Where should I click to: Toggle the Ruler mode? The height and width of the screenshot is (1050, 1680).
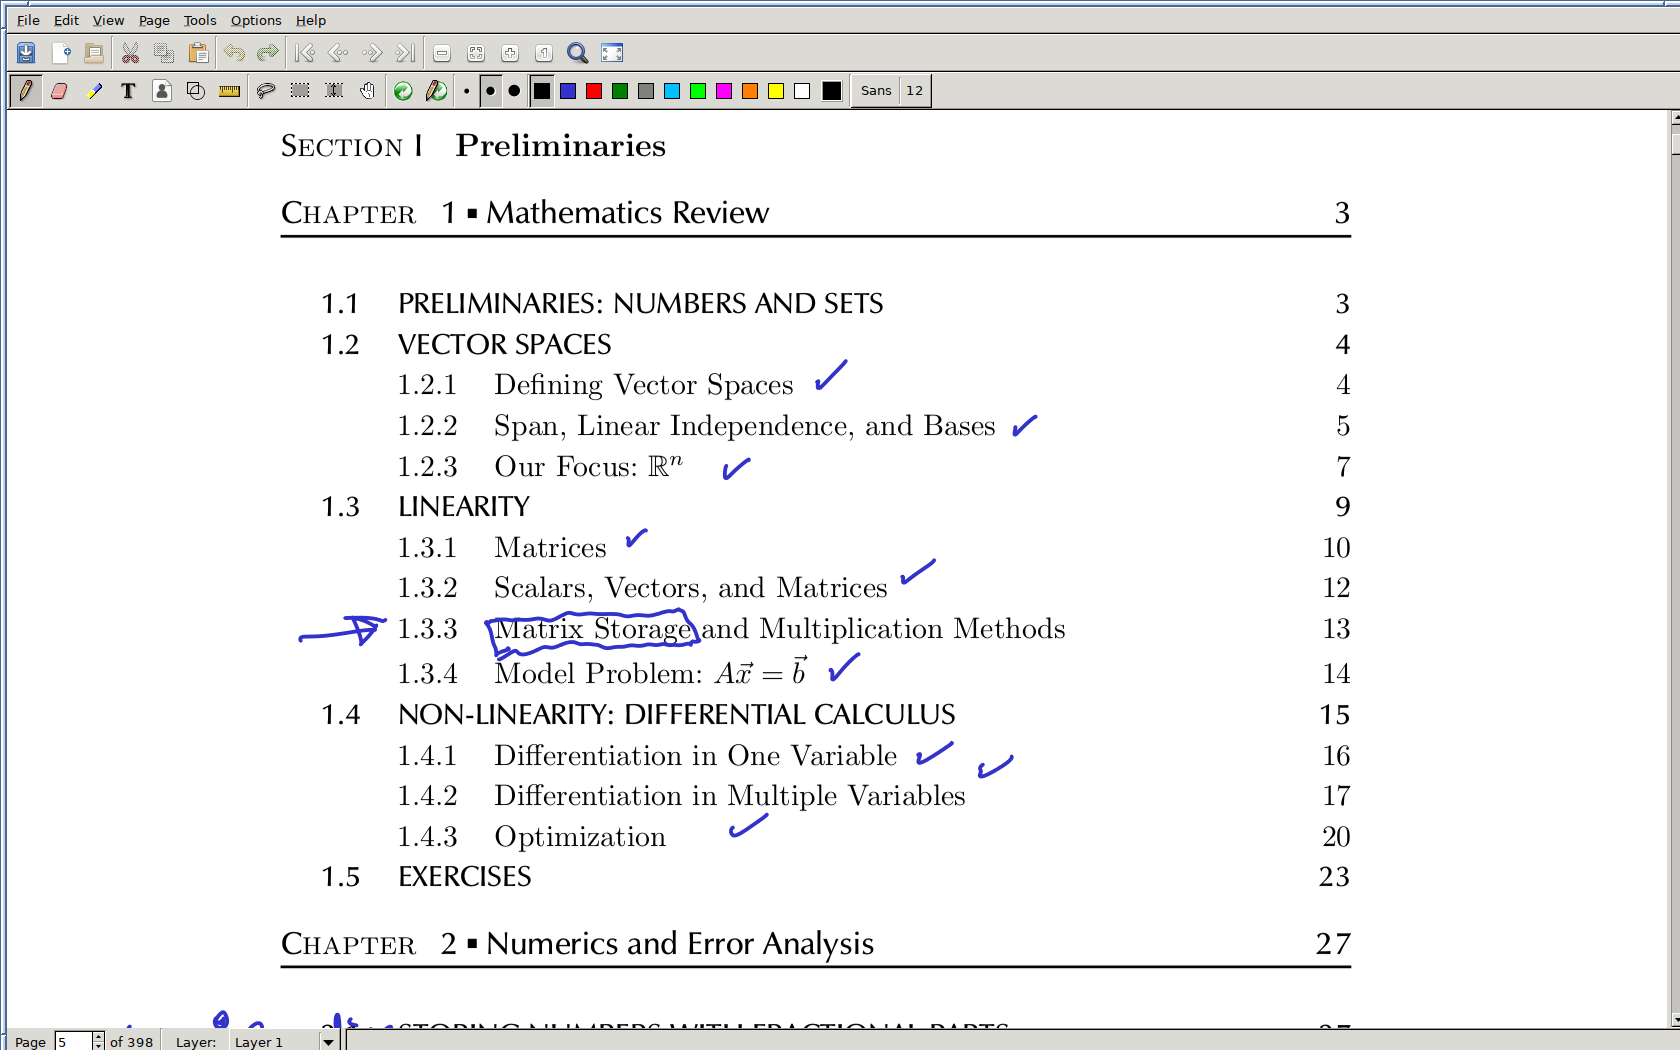coord(230,91)
